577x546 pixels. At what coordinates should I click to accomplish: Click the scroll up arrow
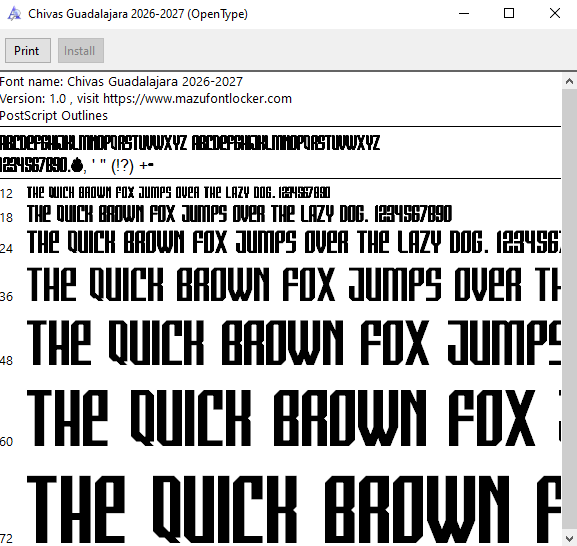click(569, 81)
